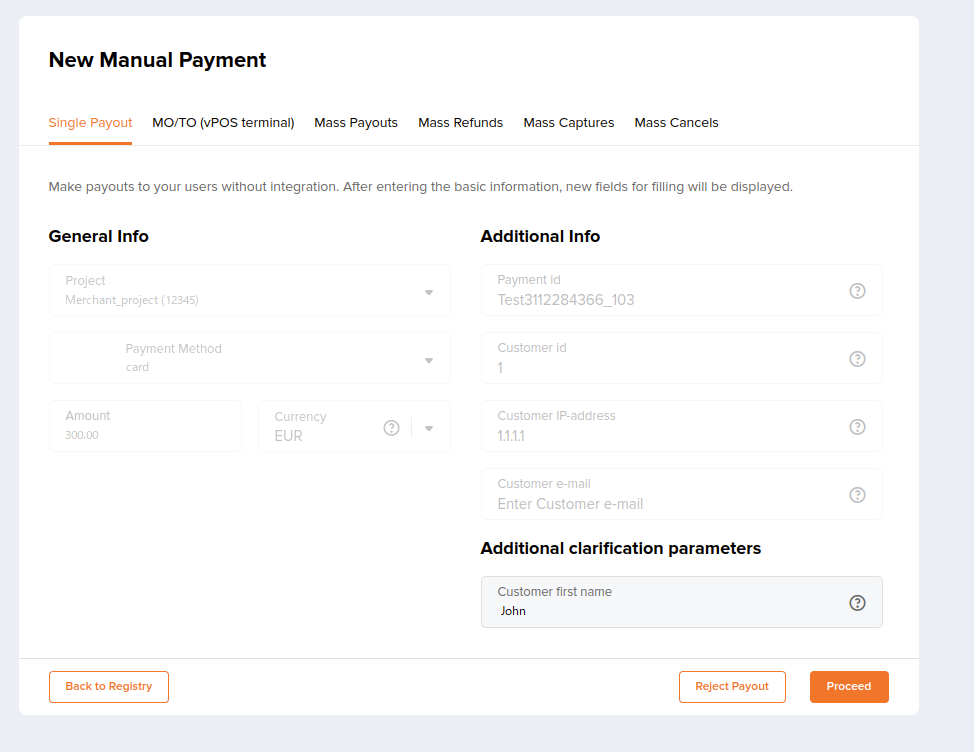Switch to MO/TO (vPOS terminal) tab

(223, 123)
